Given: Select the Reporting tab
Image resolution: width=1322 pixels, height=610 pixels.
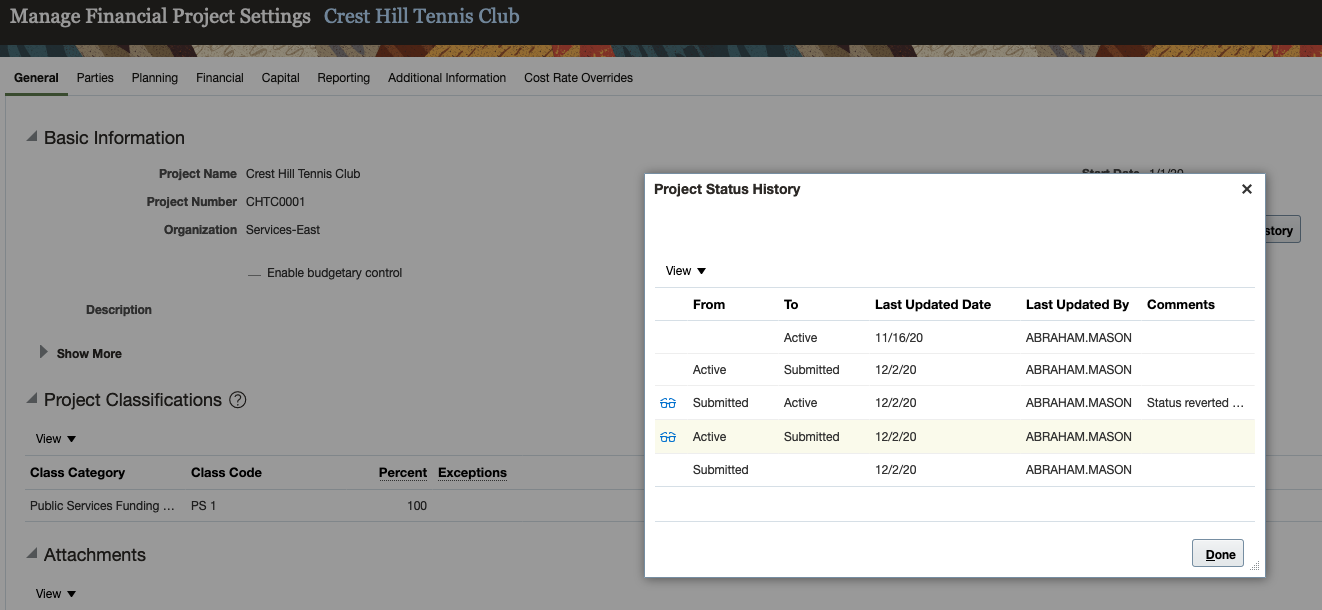Looking at the screenshot, I should (344, 78).
